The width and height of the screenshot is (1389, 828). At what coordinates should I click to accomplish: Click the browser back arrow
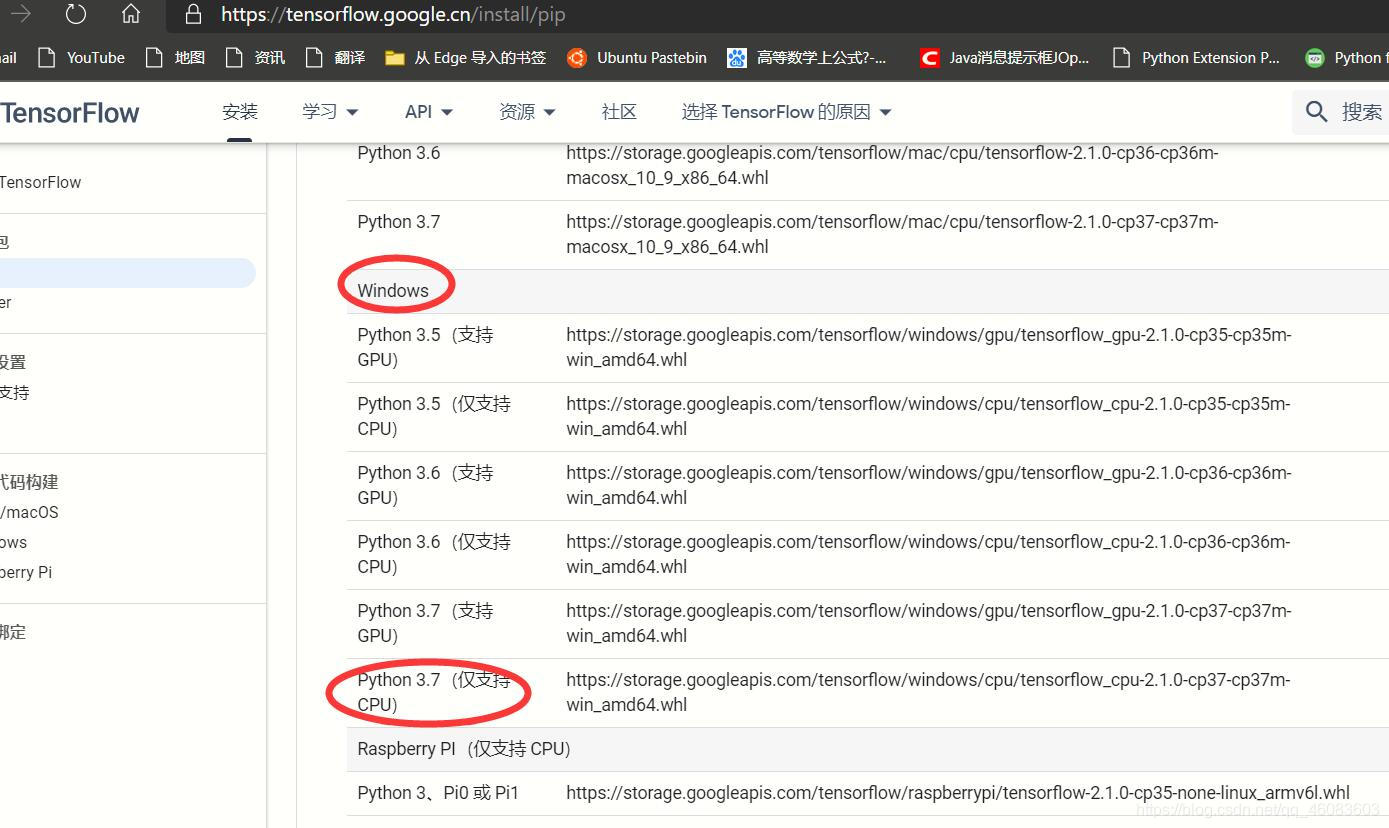(x=19, y=14)
